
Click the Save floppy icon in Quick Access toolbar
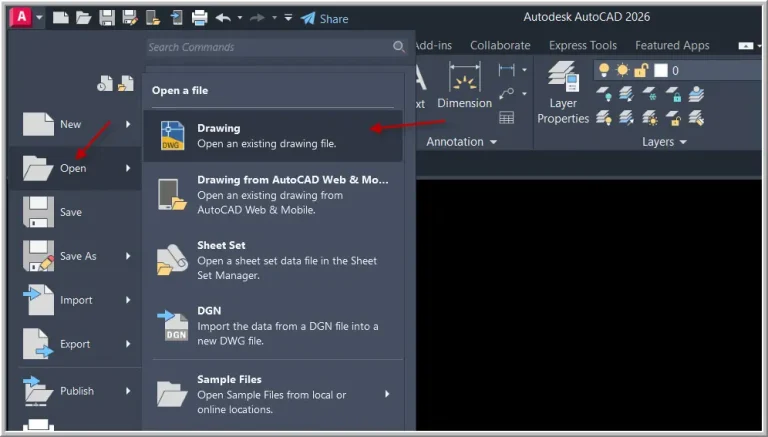click(x=107, y=18)
